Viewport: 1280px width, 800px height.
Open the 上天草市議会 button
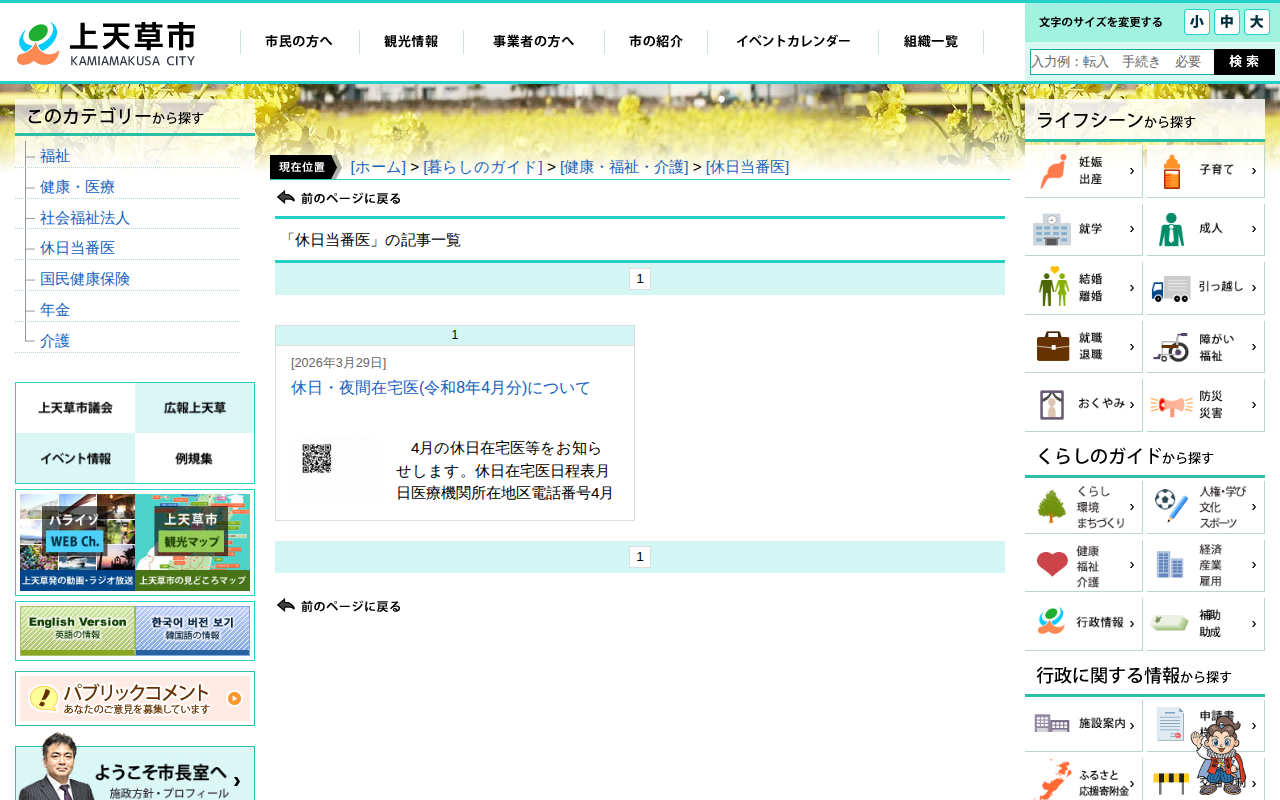(75, 408)
